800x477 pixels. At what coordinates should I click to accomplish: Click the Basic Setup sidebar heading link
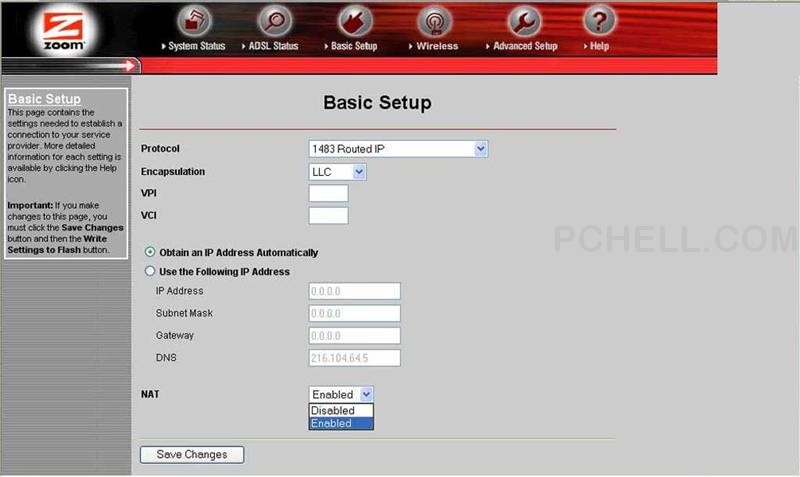pos(44,99)
